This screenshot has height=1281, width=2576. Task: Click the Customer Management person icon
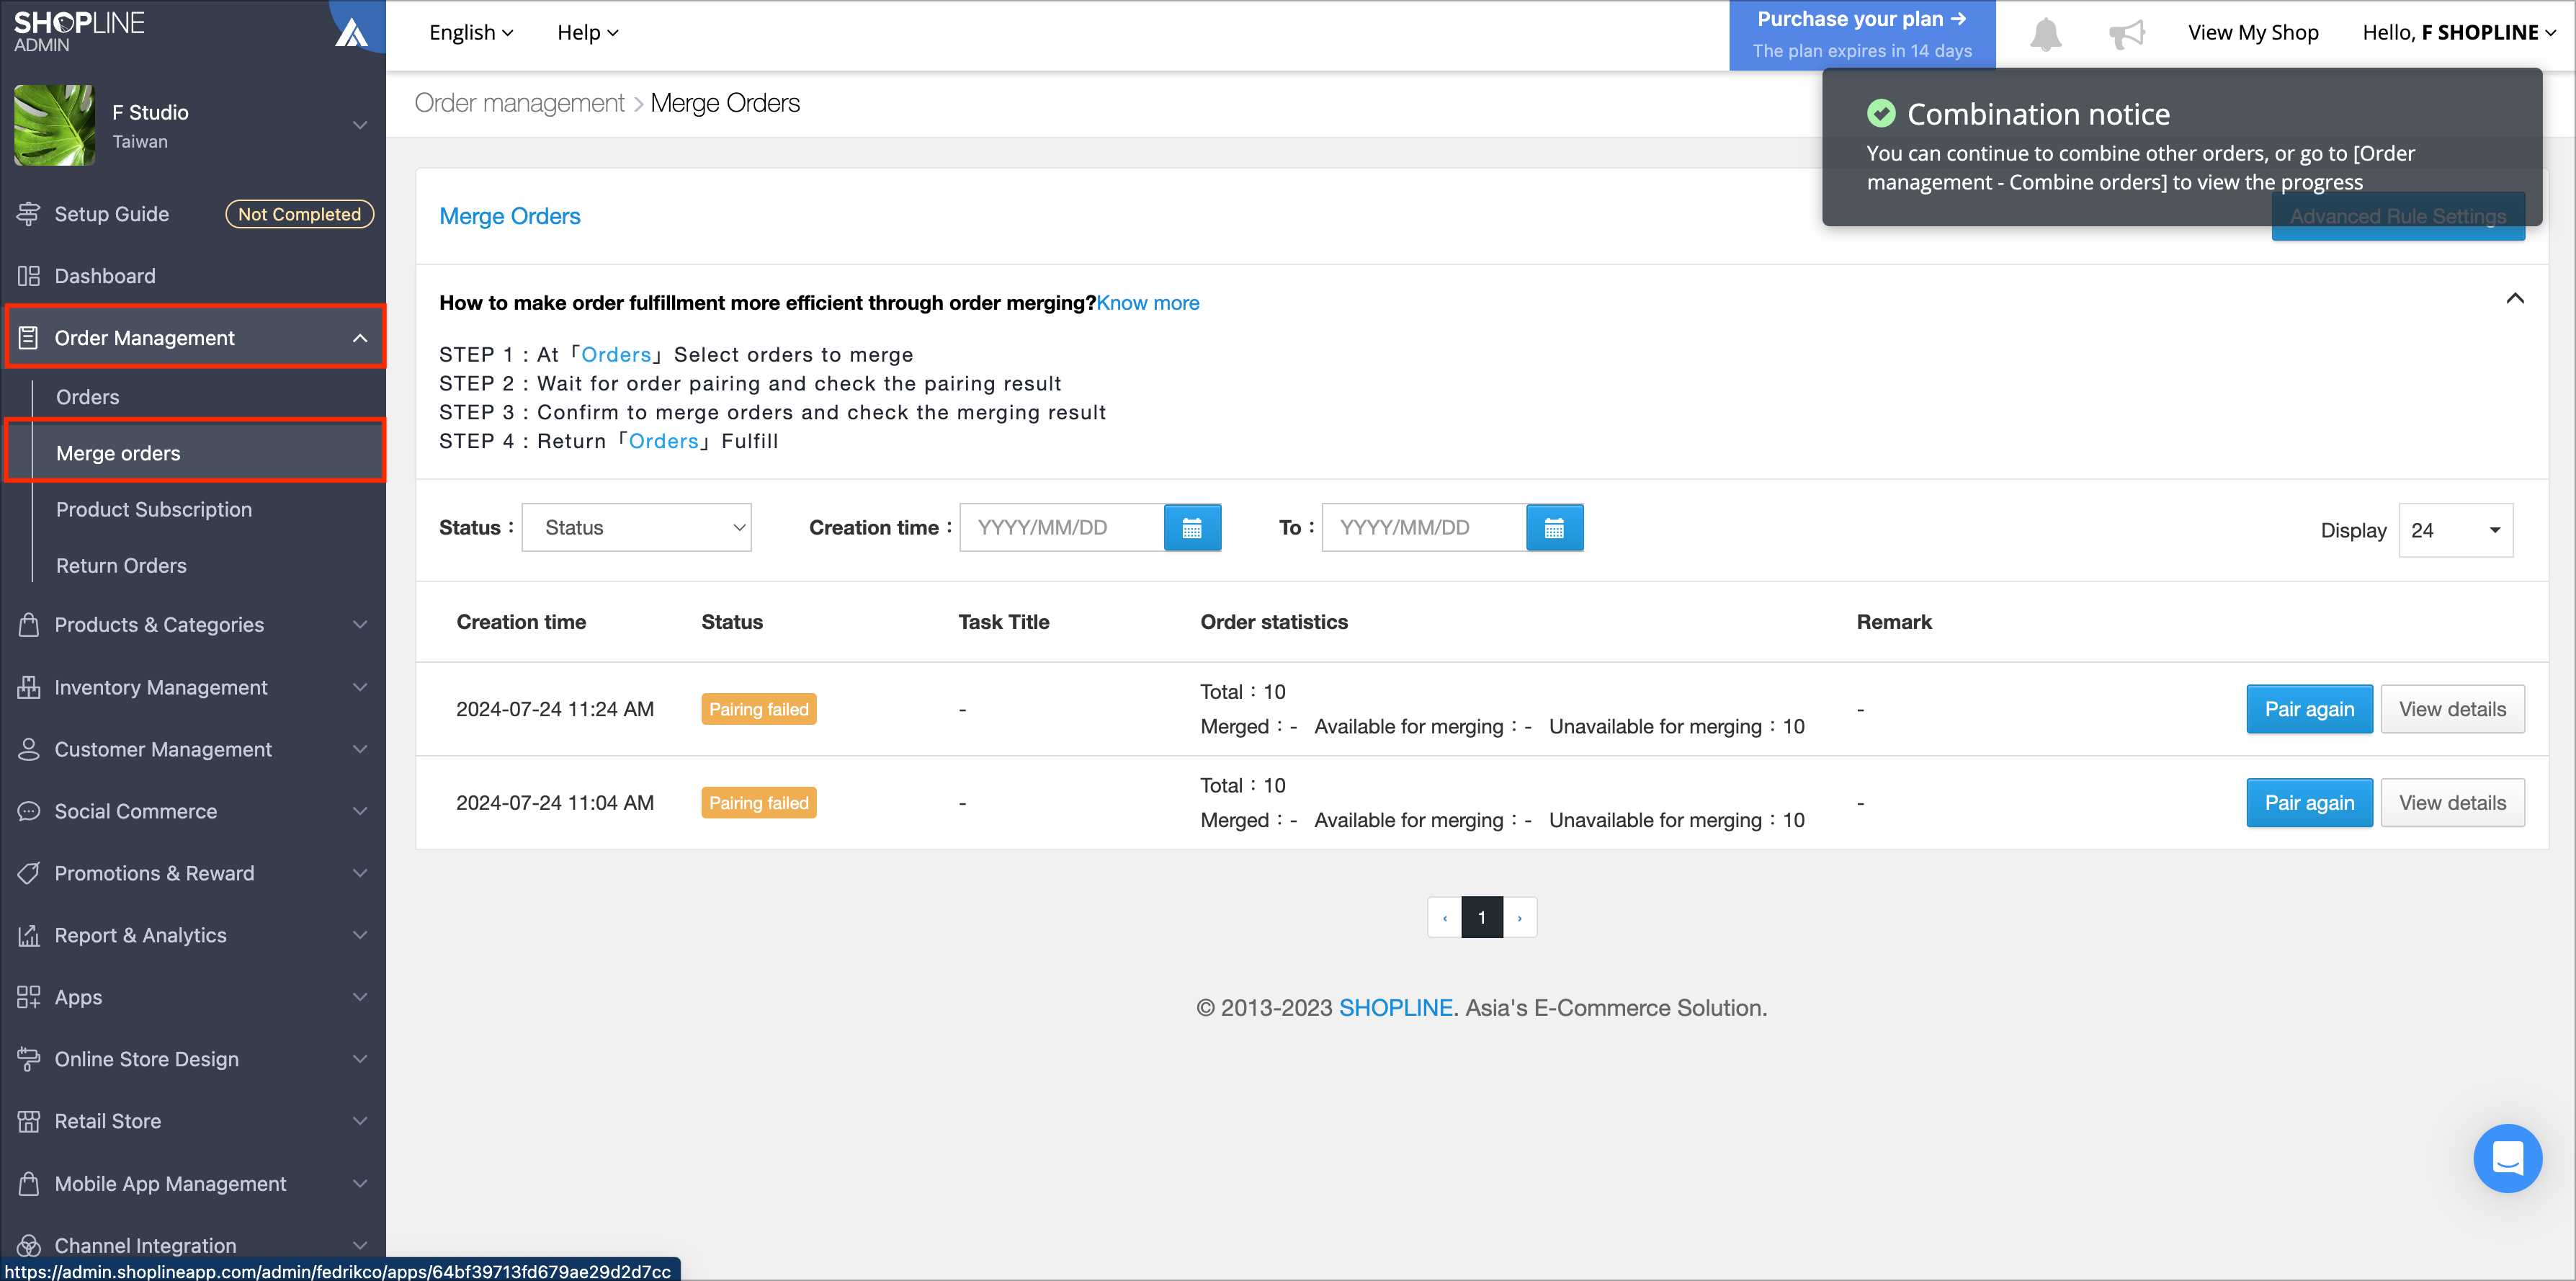click(29, 749)
